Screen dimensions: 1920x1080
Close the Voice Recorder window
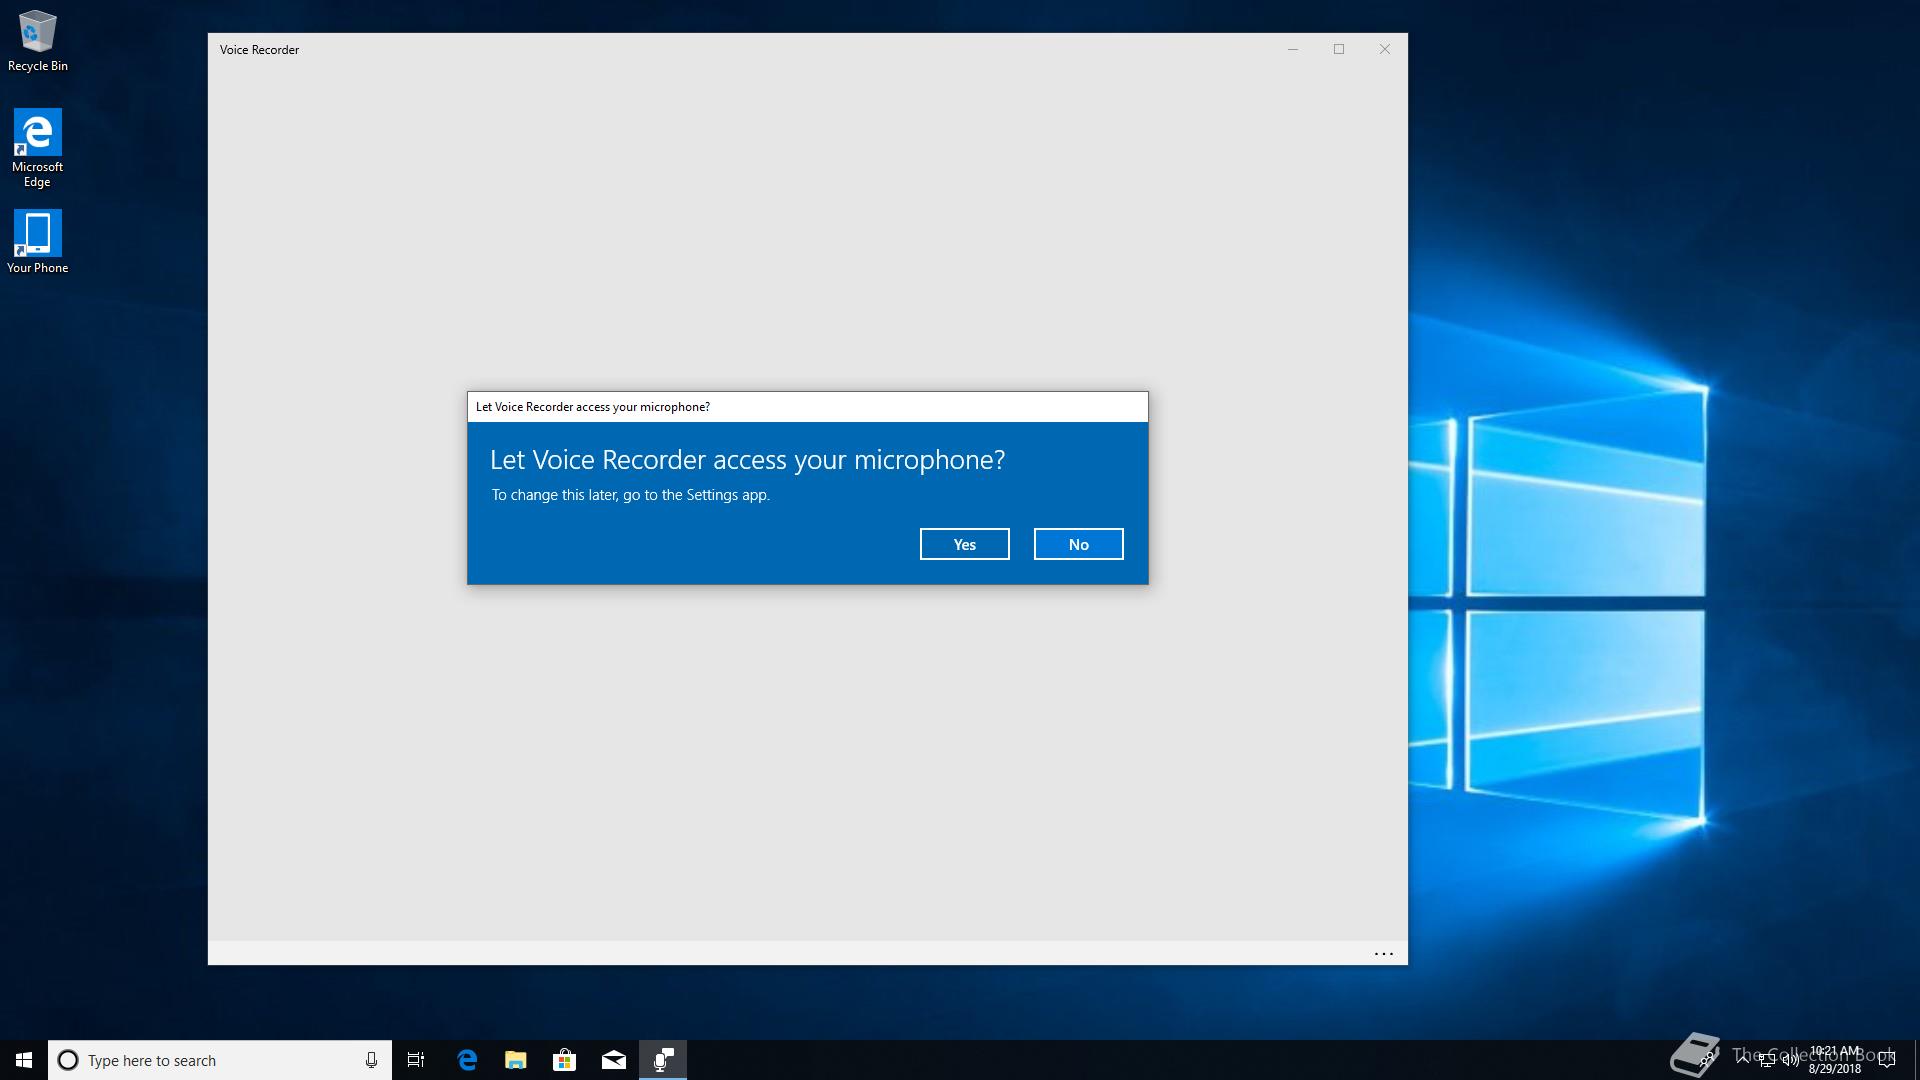click(x=1385, y=49)
